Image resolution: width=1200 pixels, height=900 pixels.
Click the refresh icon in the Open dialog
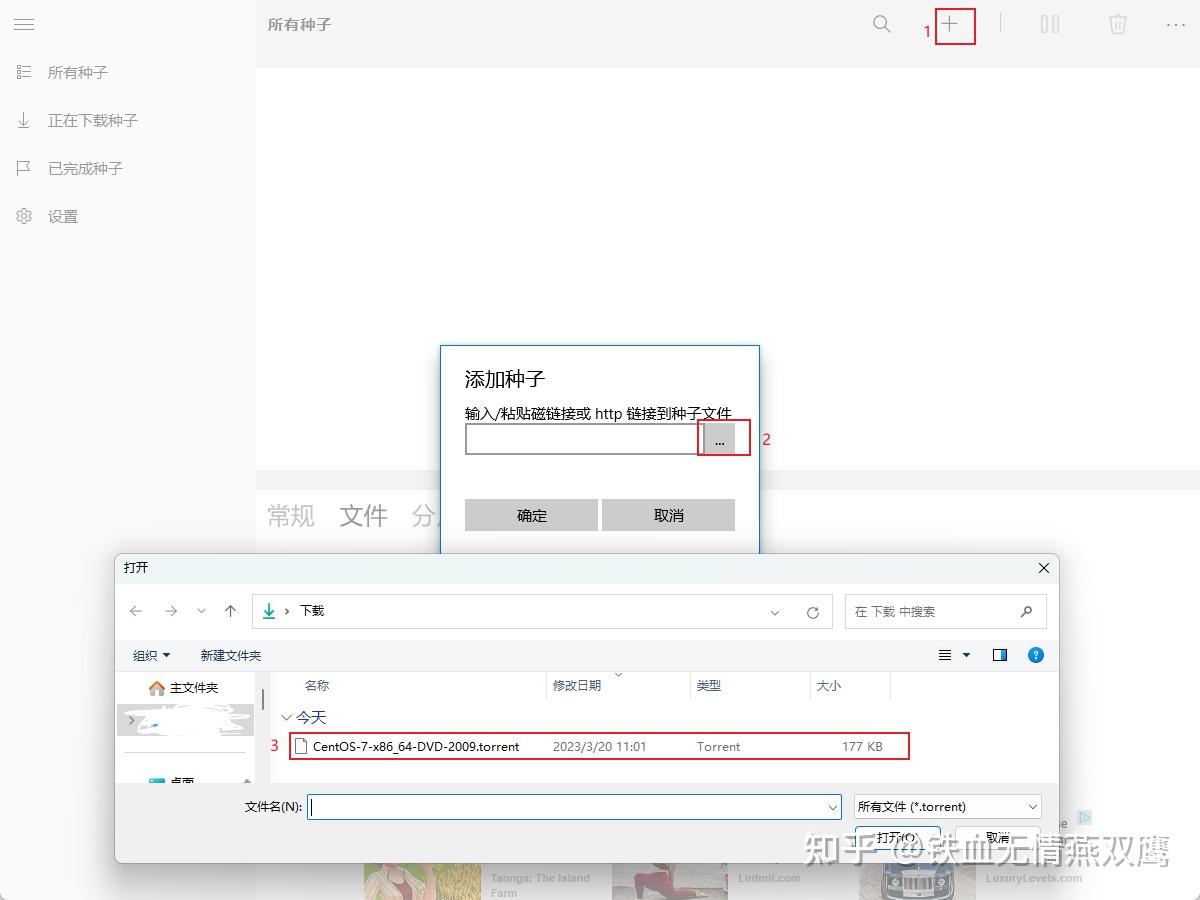pyautogui.click(x=812, y=611)
